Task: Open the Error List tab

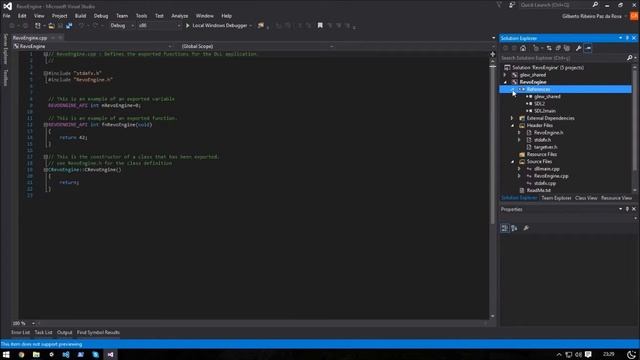Action: [x=20, y=332]
